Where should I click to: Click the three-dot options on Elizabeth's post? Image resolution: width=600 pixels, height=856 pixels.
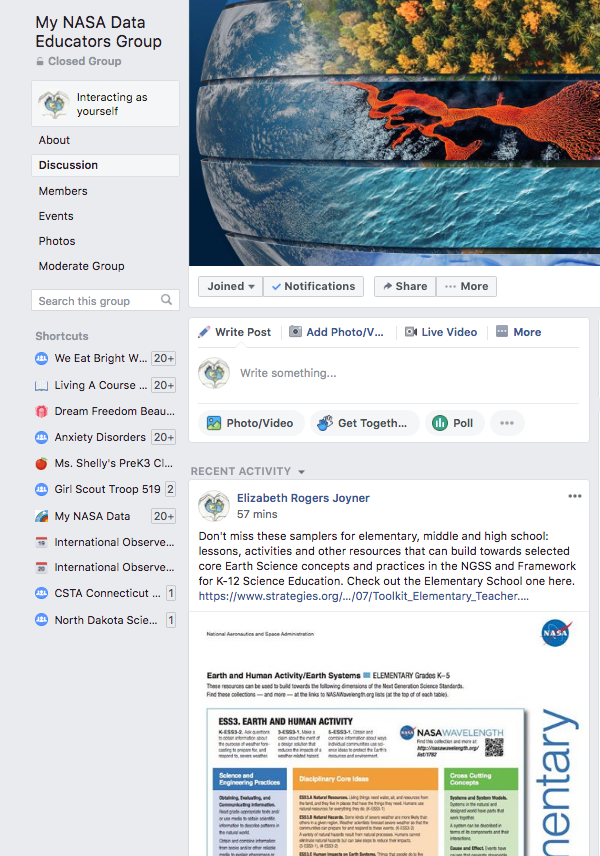(x=574, y=496)
